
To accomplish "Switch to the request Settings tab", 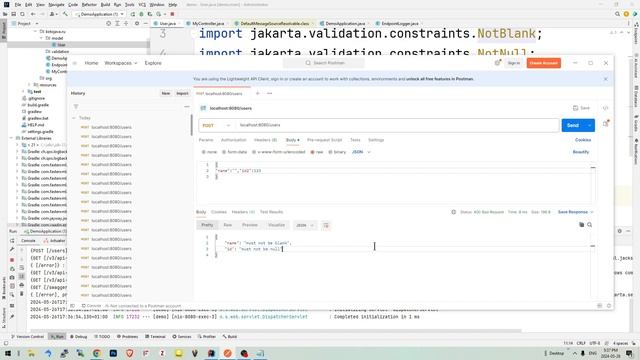I will click(376, 140).
